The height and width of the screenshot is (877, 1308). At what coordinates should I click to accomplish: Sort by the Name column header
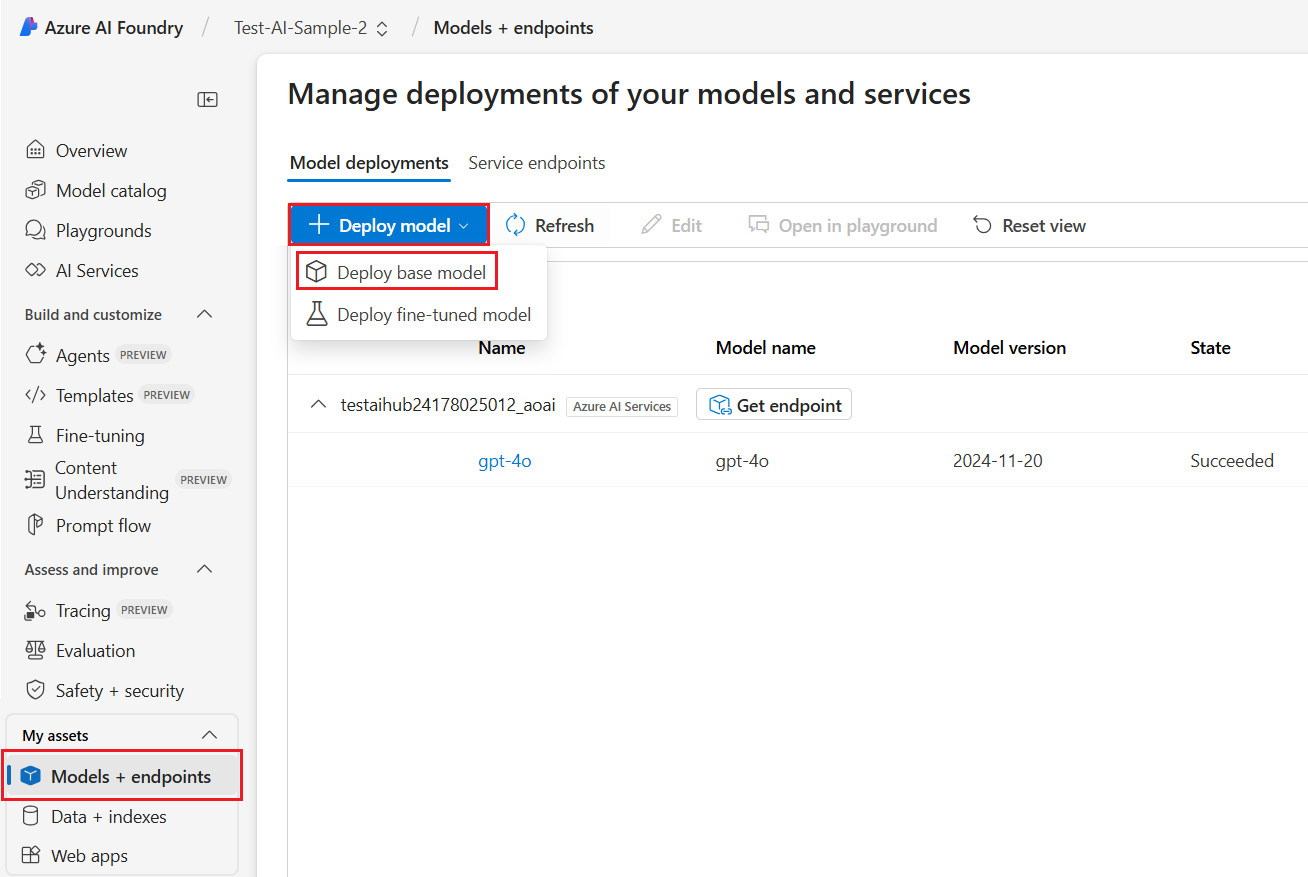coord(502,348)
